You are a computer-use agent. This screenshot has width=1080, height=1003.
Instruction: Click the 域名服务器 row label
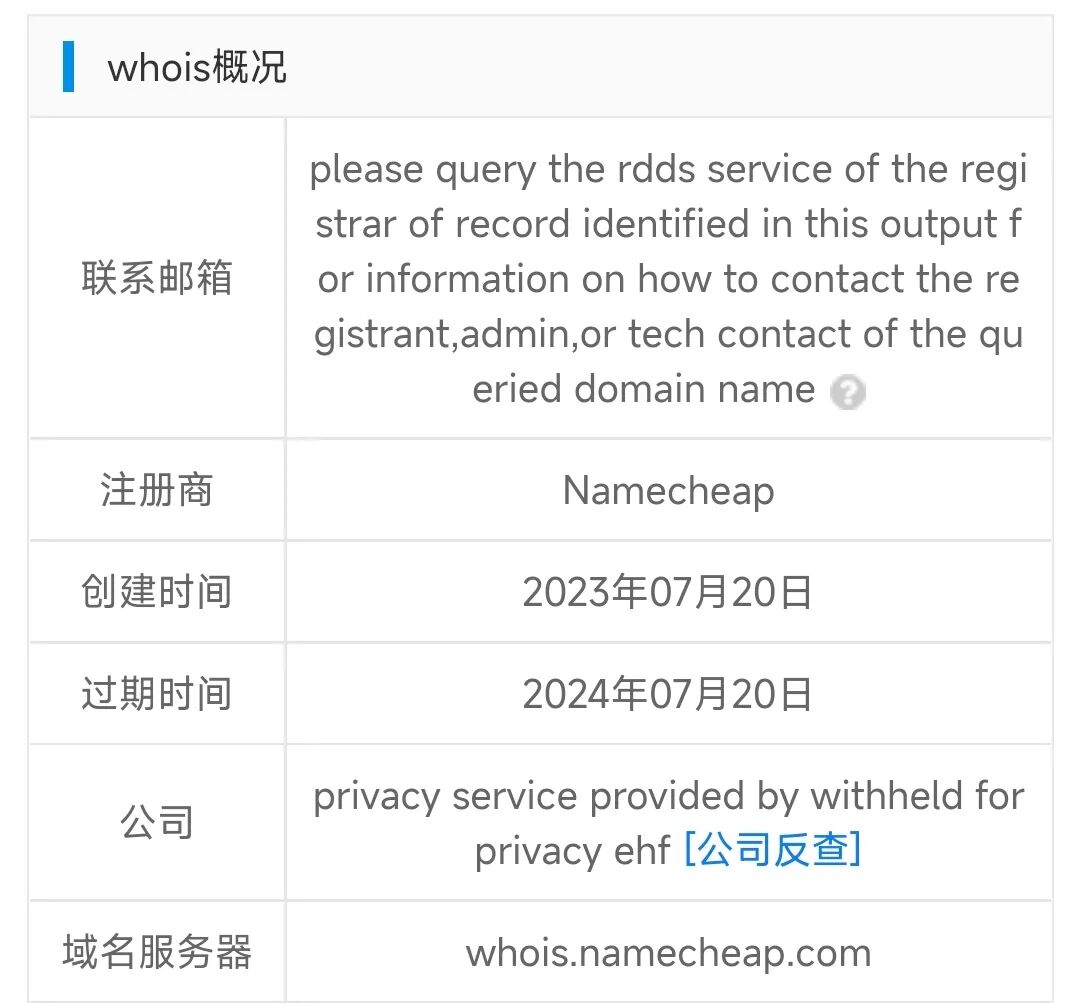tap(157, 952)
